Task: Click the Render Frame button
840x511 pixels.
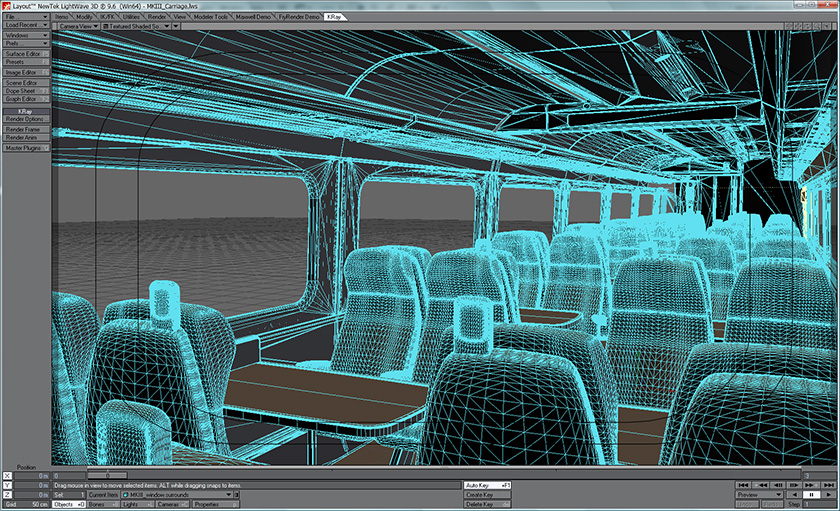Action: 26,129
